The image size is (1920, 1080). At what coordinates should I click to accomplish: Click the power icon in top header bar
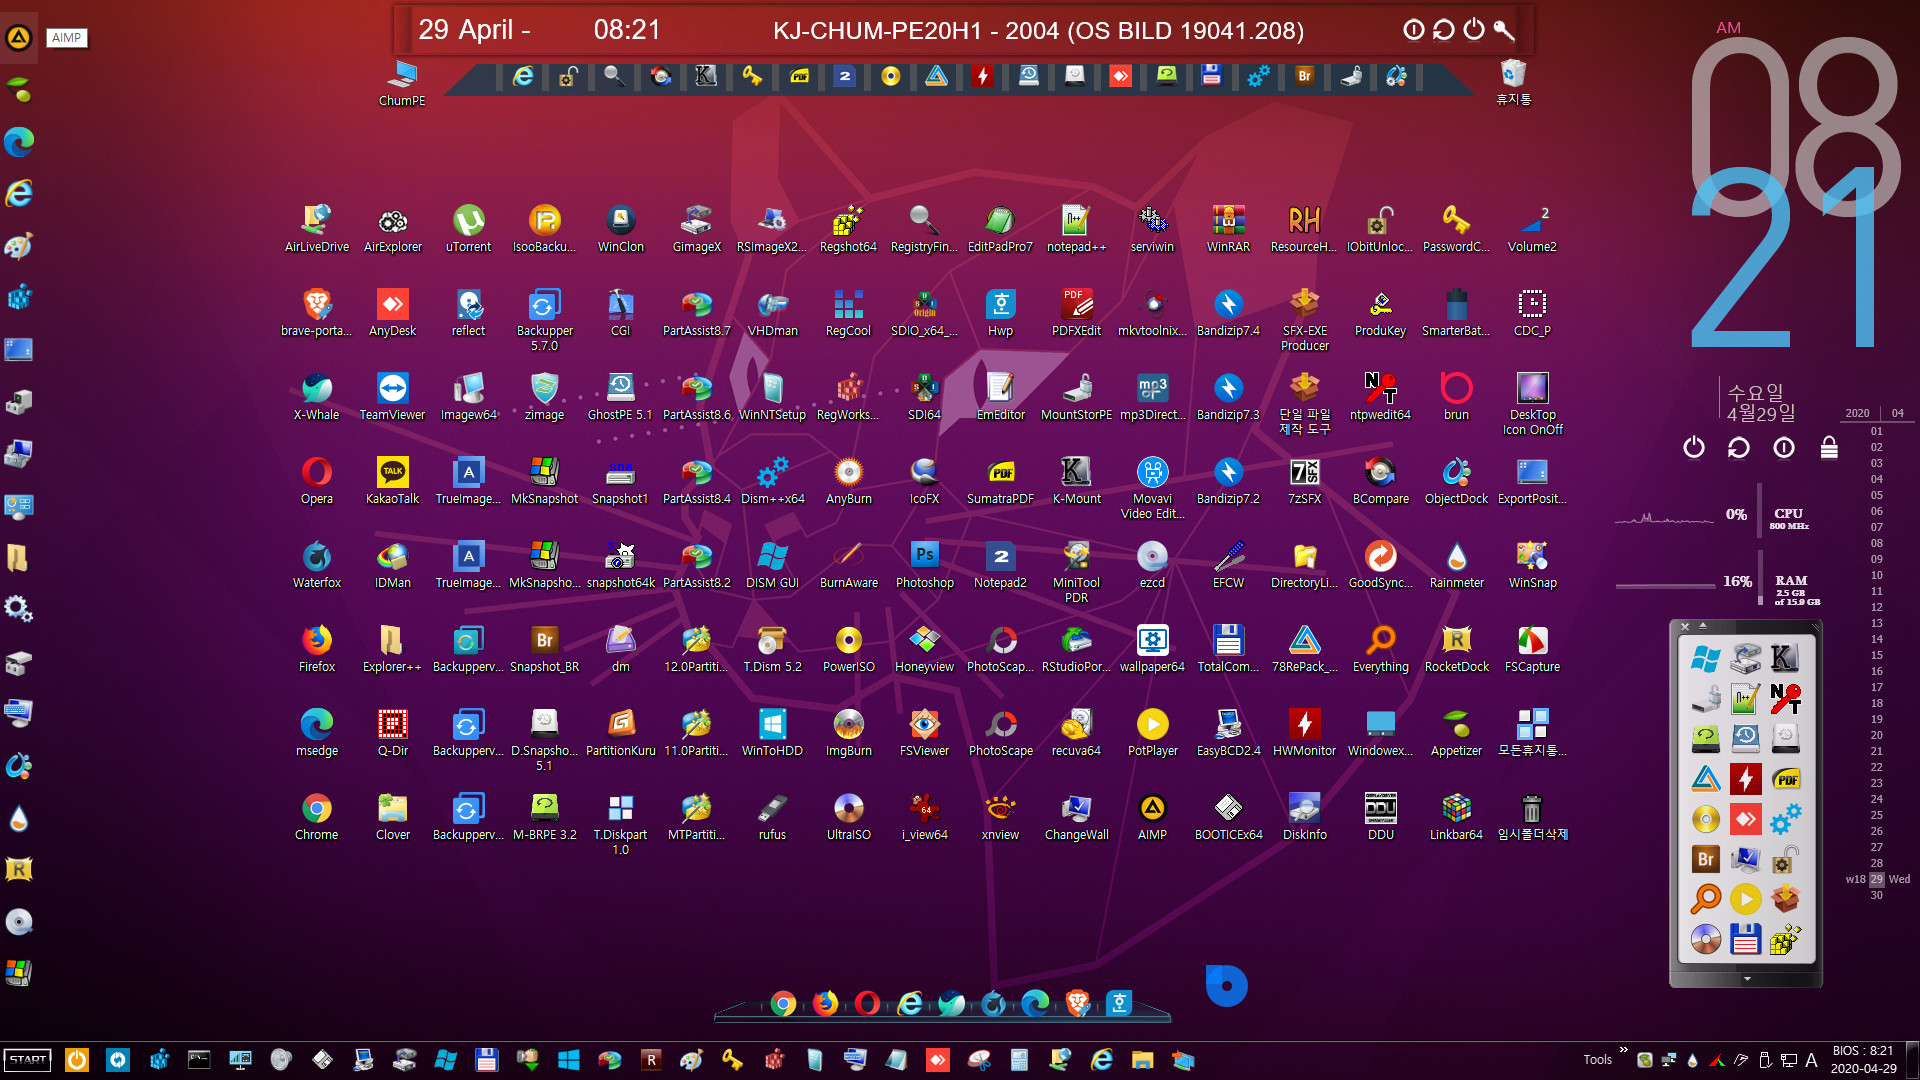pyautogui.click(x=1474, y=29)
